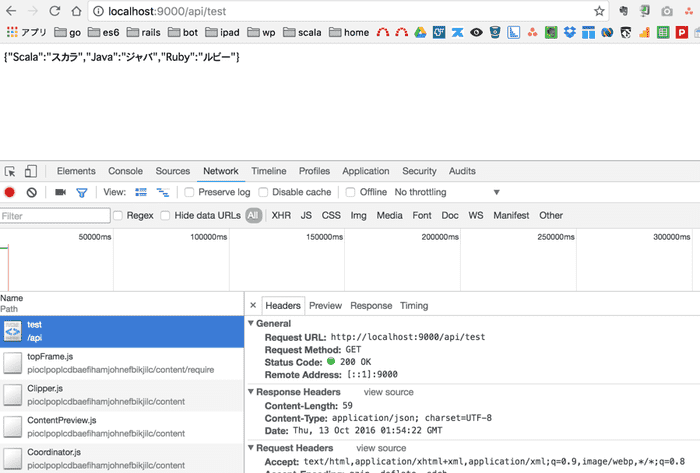The image size is (700, 473).
Task: Check the Disable cache option
Action: (x=264, y=192)
